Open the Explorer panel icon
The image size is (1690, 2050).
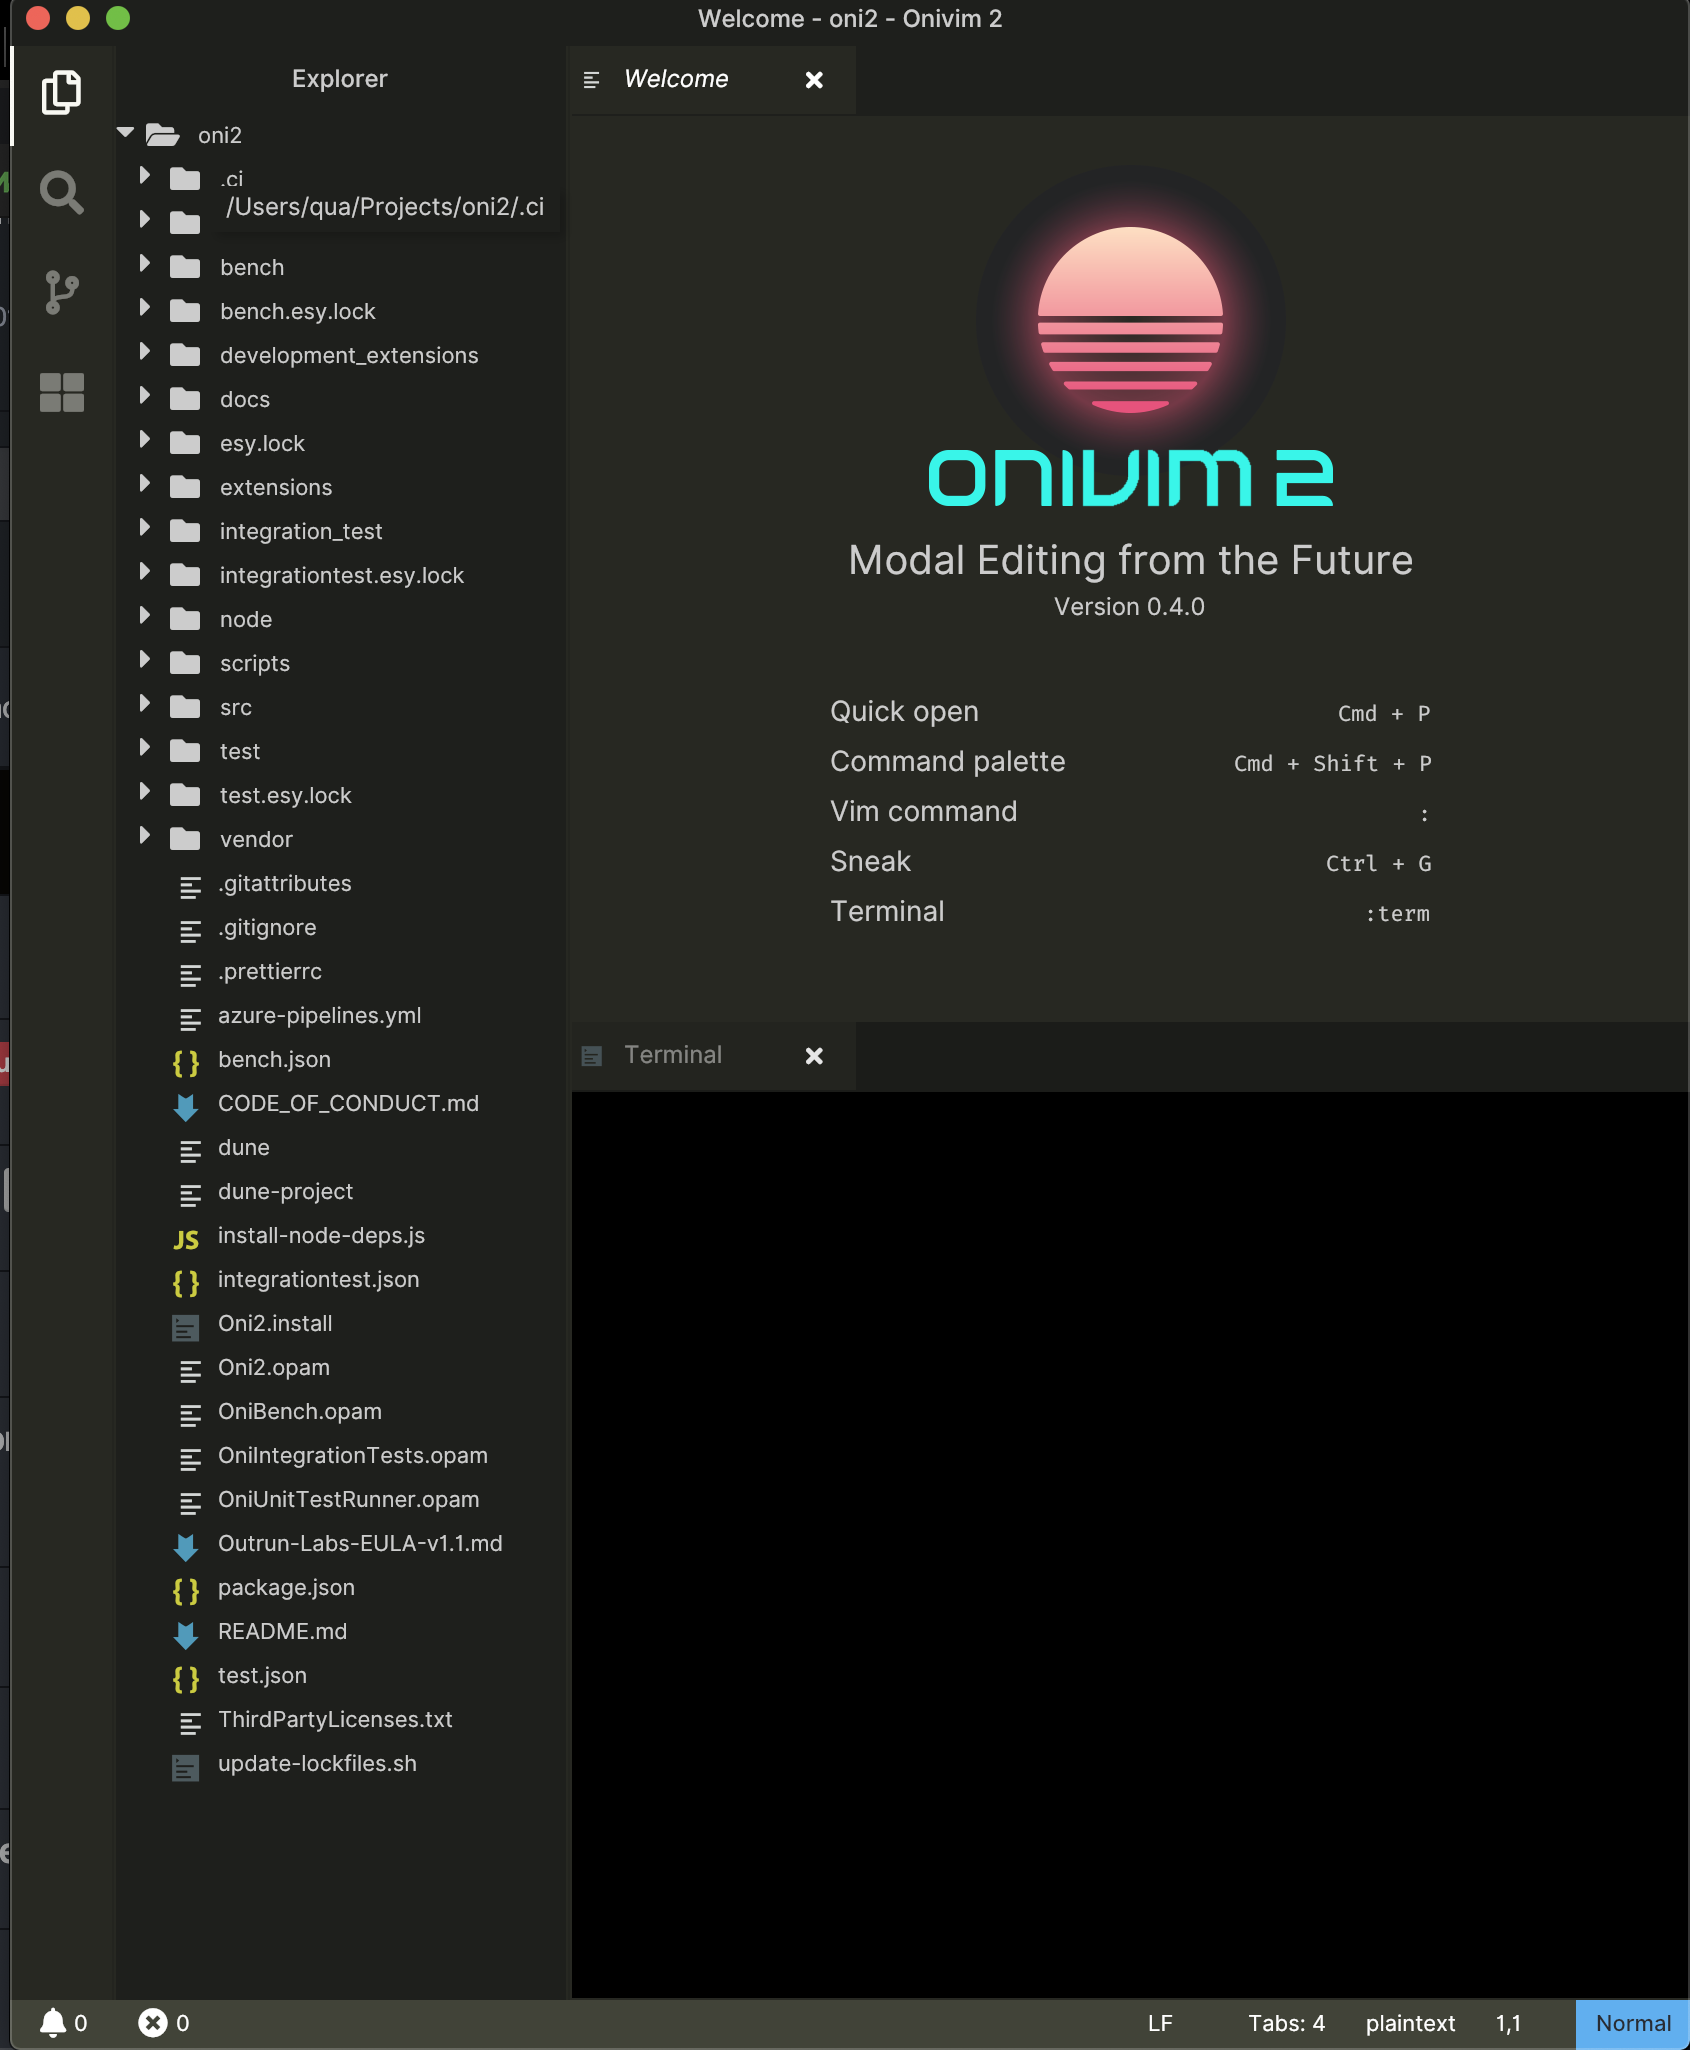(63, 93)
